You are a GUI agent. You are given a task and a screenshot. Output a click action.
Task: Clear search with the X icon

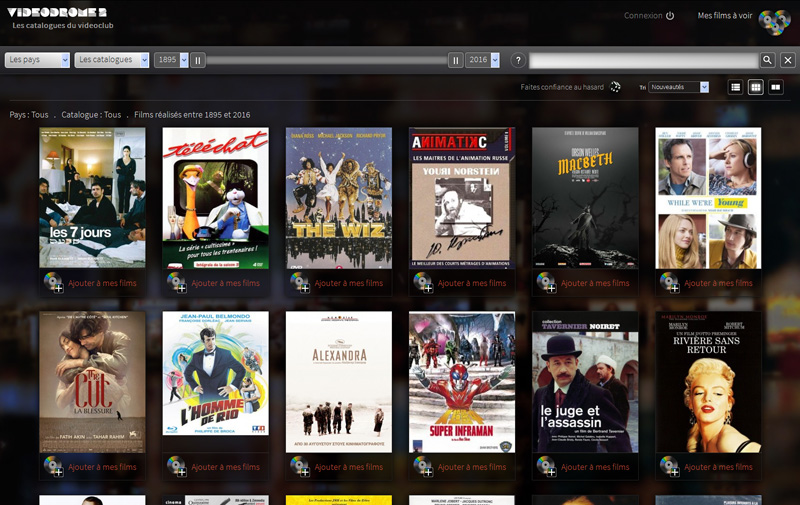788,60
